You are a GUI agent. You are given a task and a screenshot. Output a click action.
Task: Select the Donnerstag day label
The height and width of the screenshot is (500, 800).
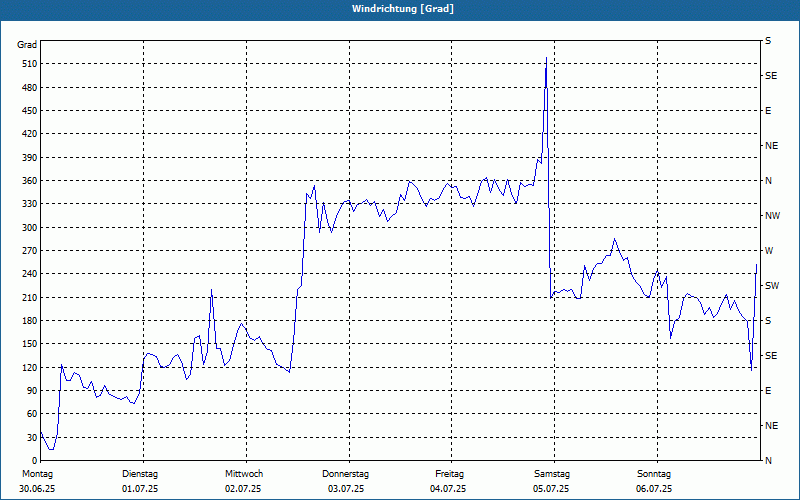(345, 474)
